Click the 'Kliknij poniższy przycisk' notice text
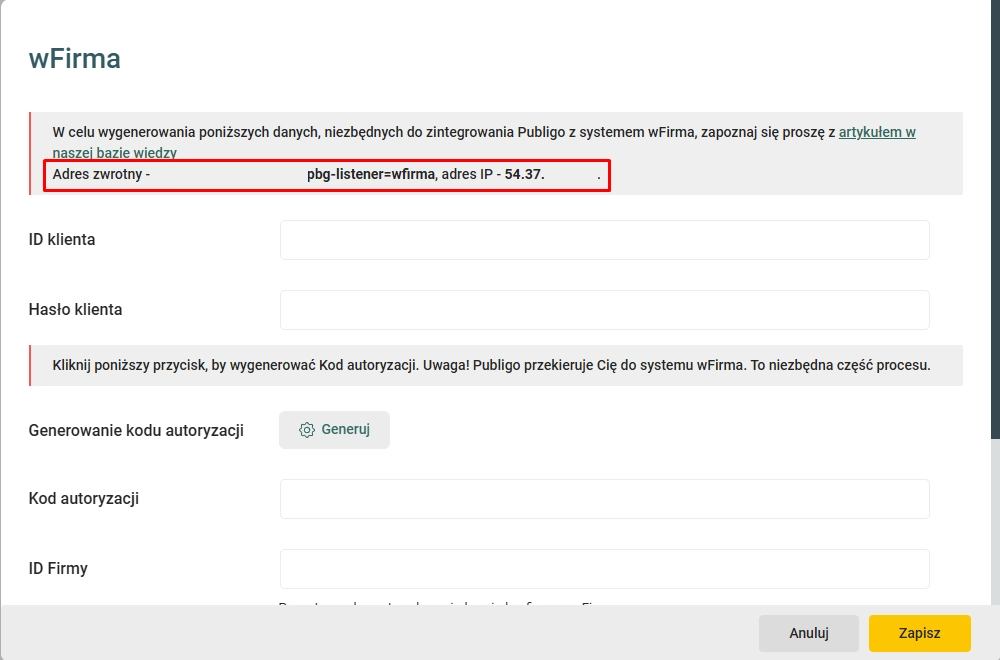The image size is (1000, 660). point(491,365)
